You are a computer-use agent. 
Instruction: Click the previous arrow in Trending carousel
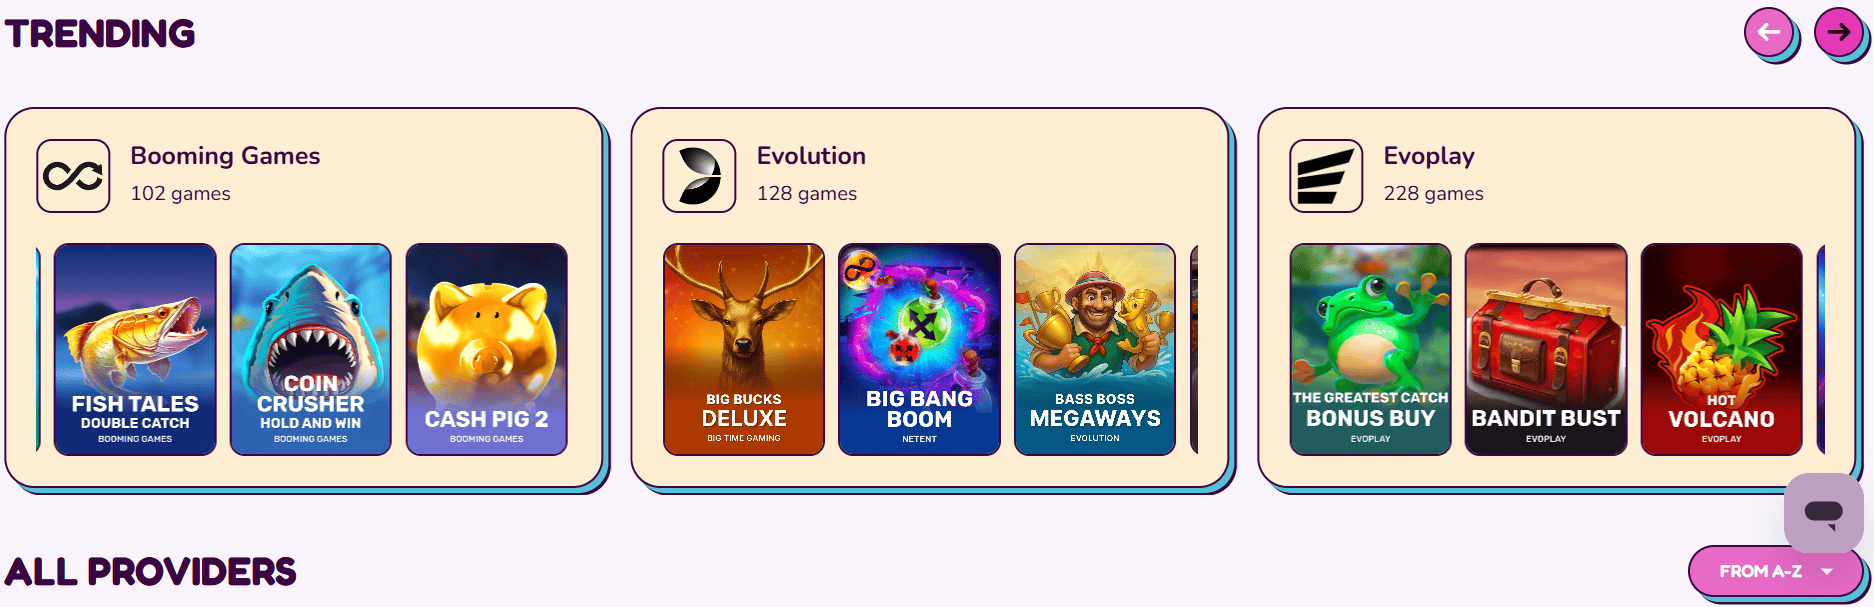click(1769, 32)
